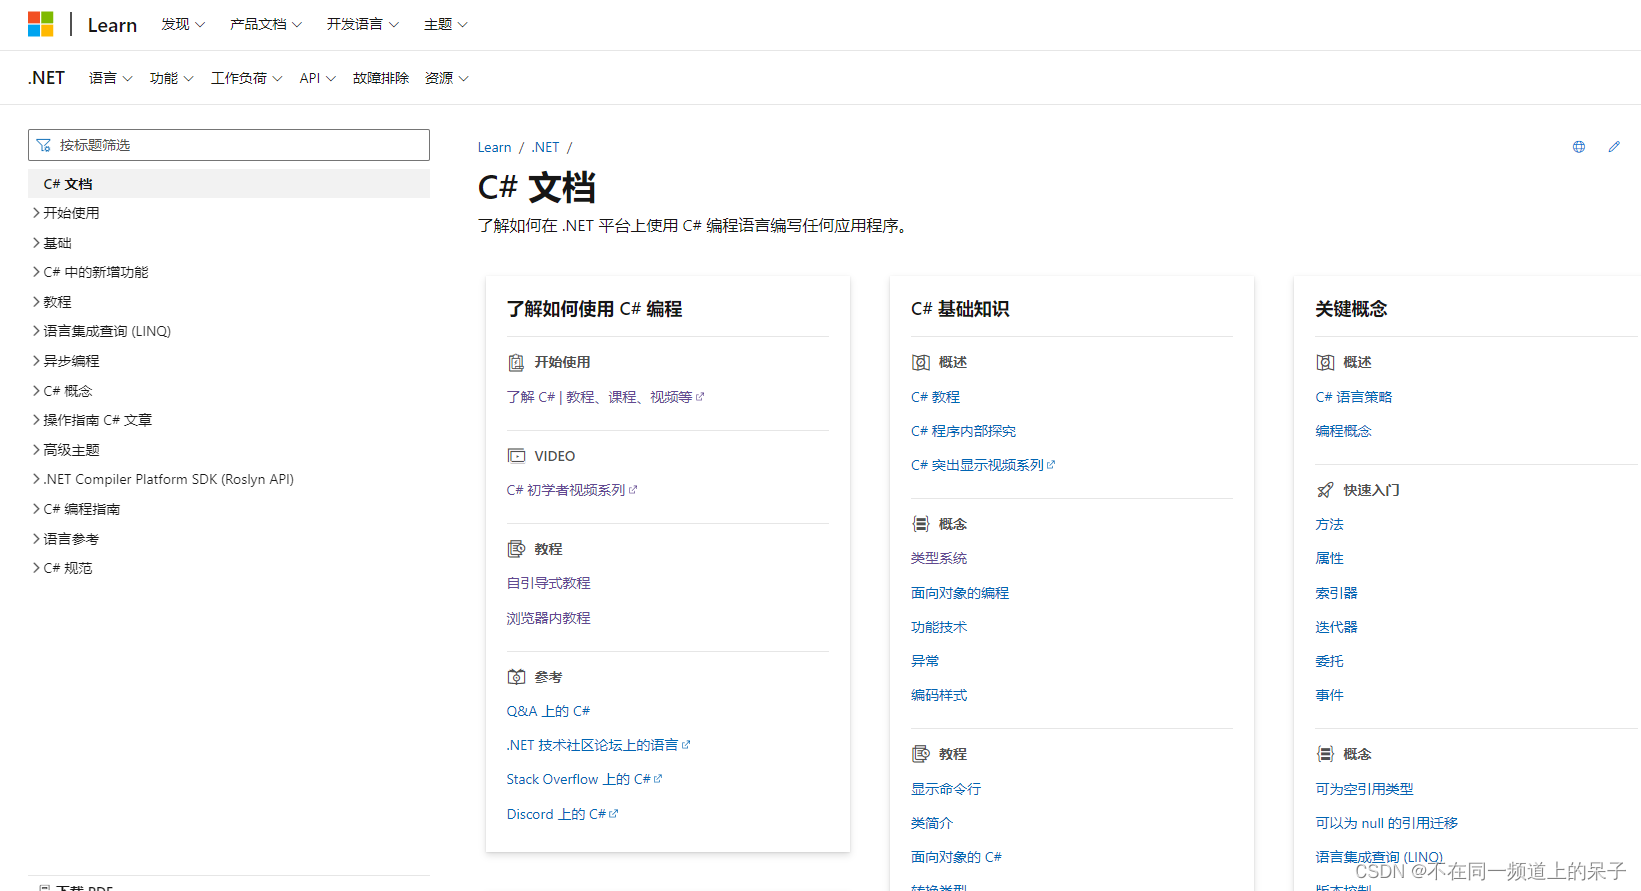Viewport: 1641px width, 891px height.
Task: Click the .NET breadcrumb link
Action: click(x=545, y=147)
